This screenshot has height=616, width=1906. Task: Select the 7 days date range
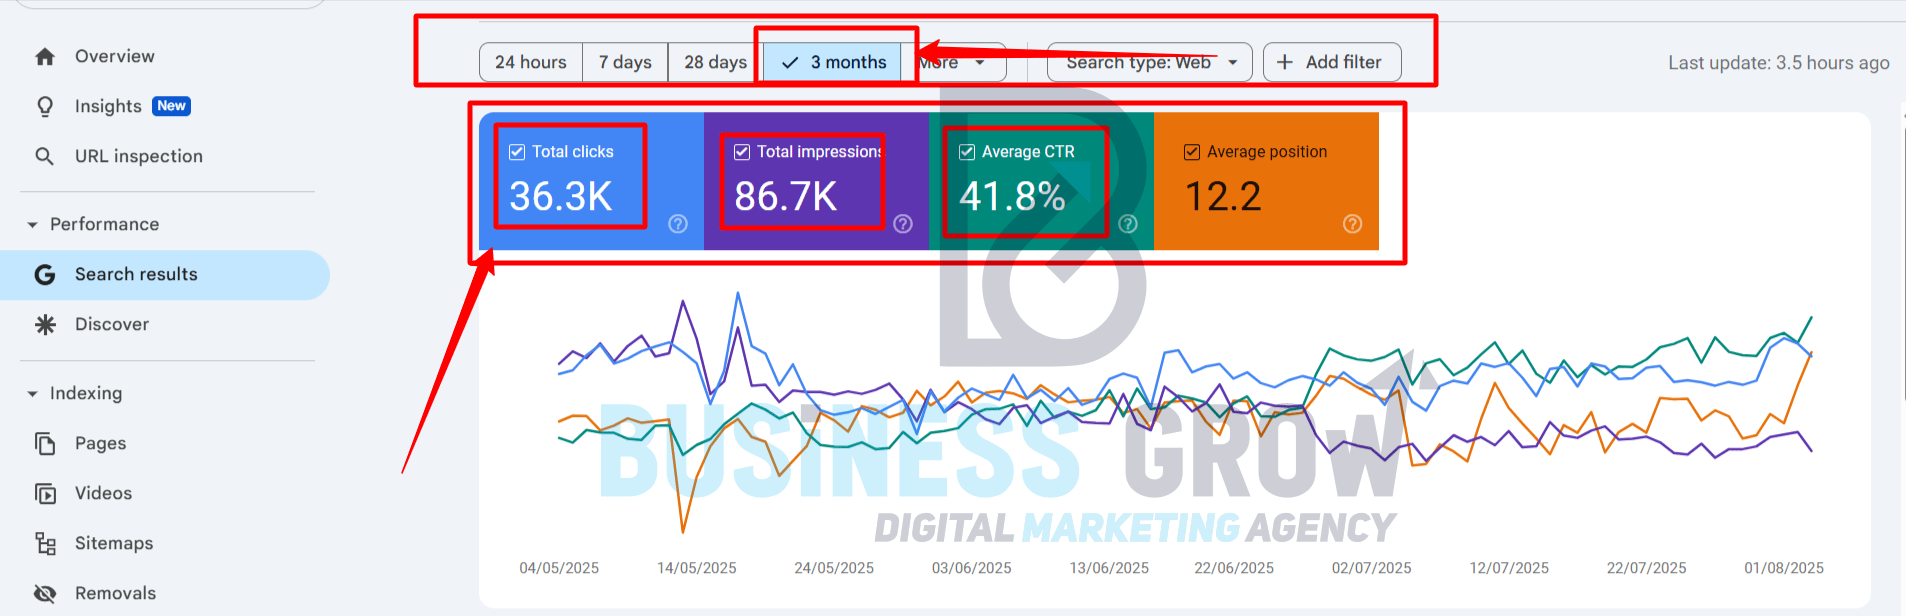coord(625,62)
